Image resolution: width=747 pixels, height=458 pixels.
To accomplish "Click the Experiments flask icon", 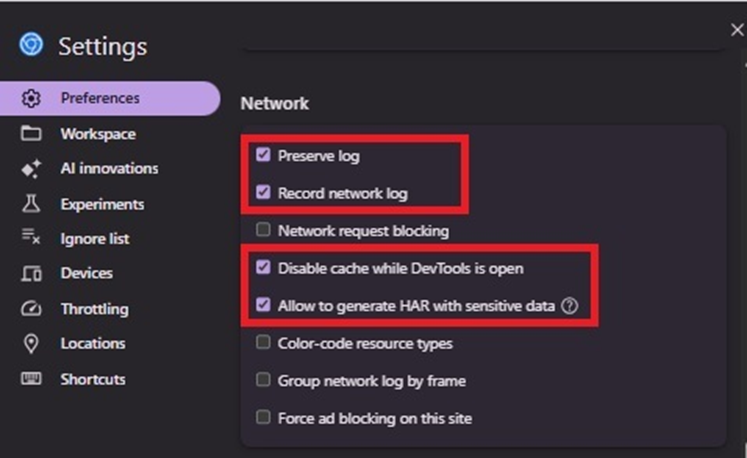I will [31, 204].
